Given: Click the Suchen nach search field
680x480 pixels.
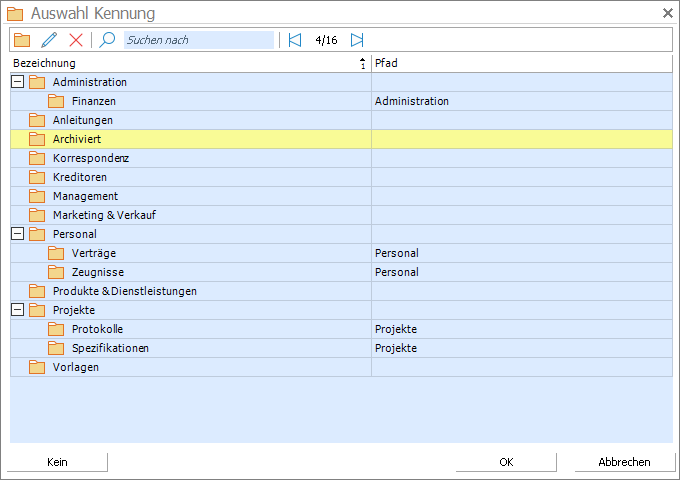Looking at the screenshot, I should coord(199,40).
